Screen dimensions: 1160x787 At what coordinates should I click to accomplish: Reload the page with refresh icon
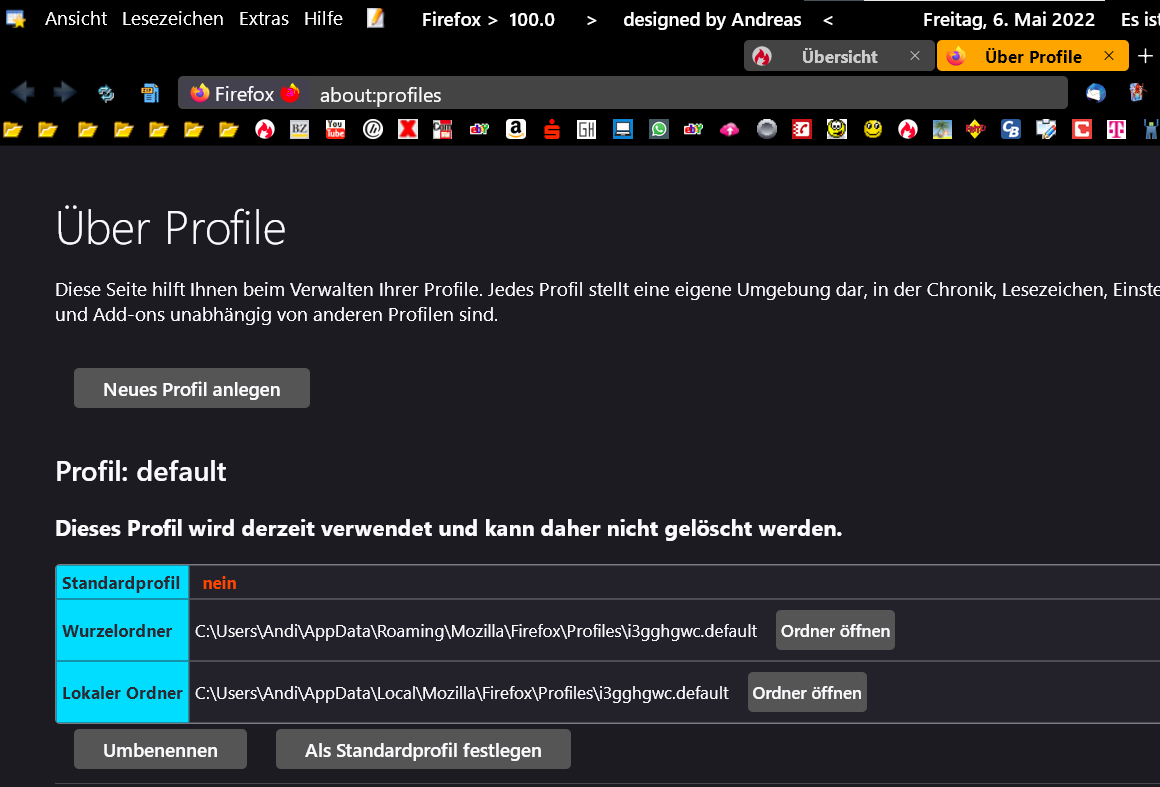107,93
